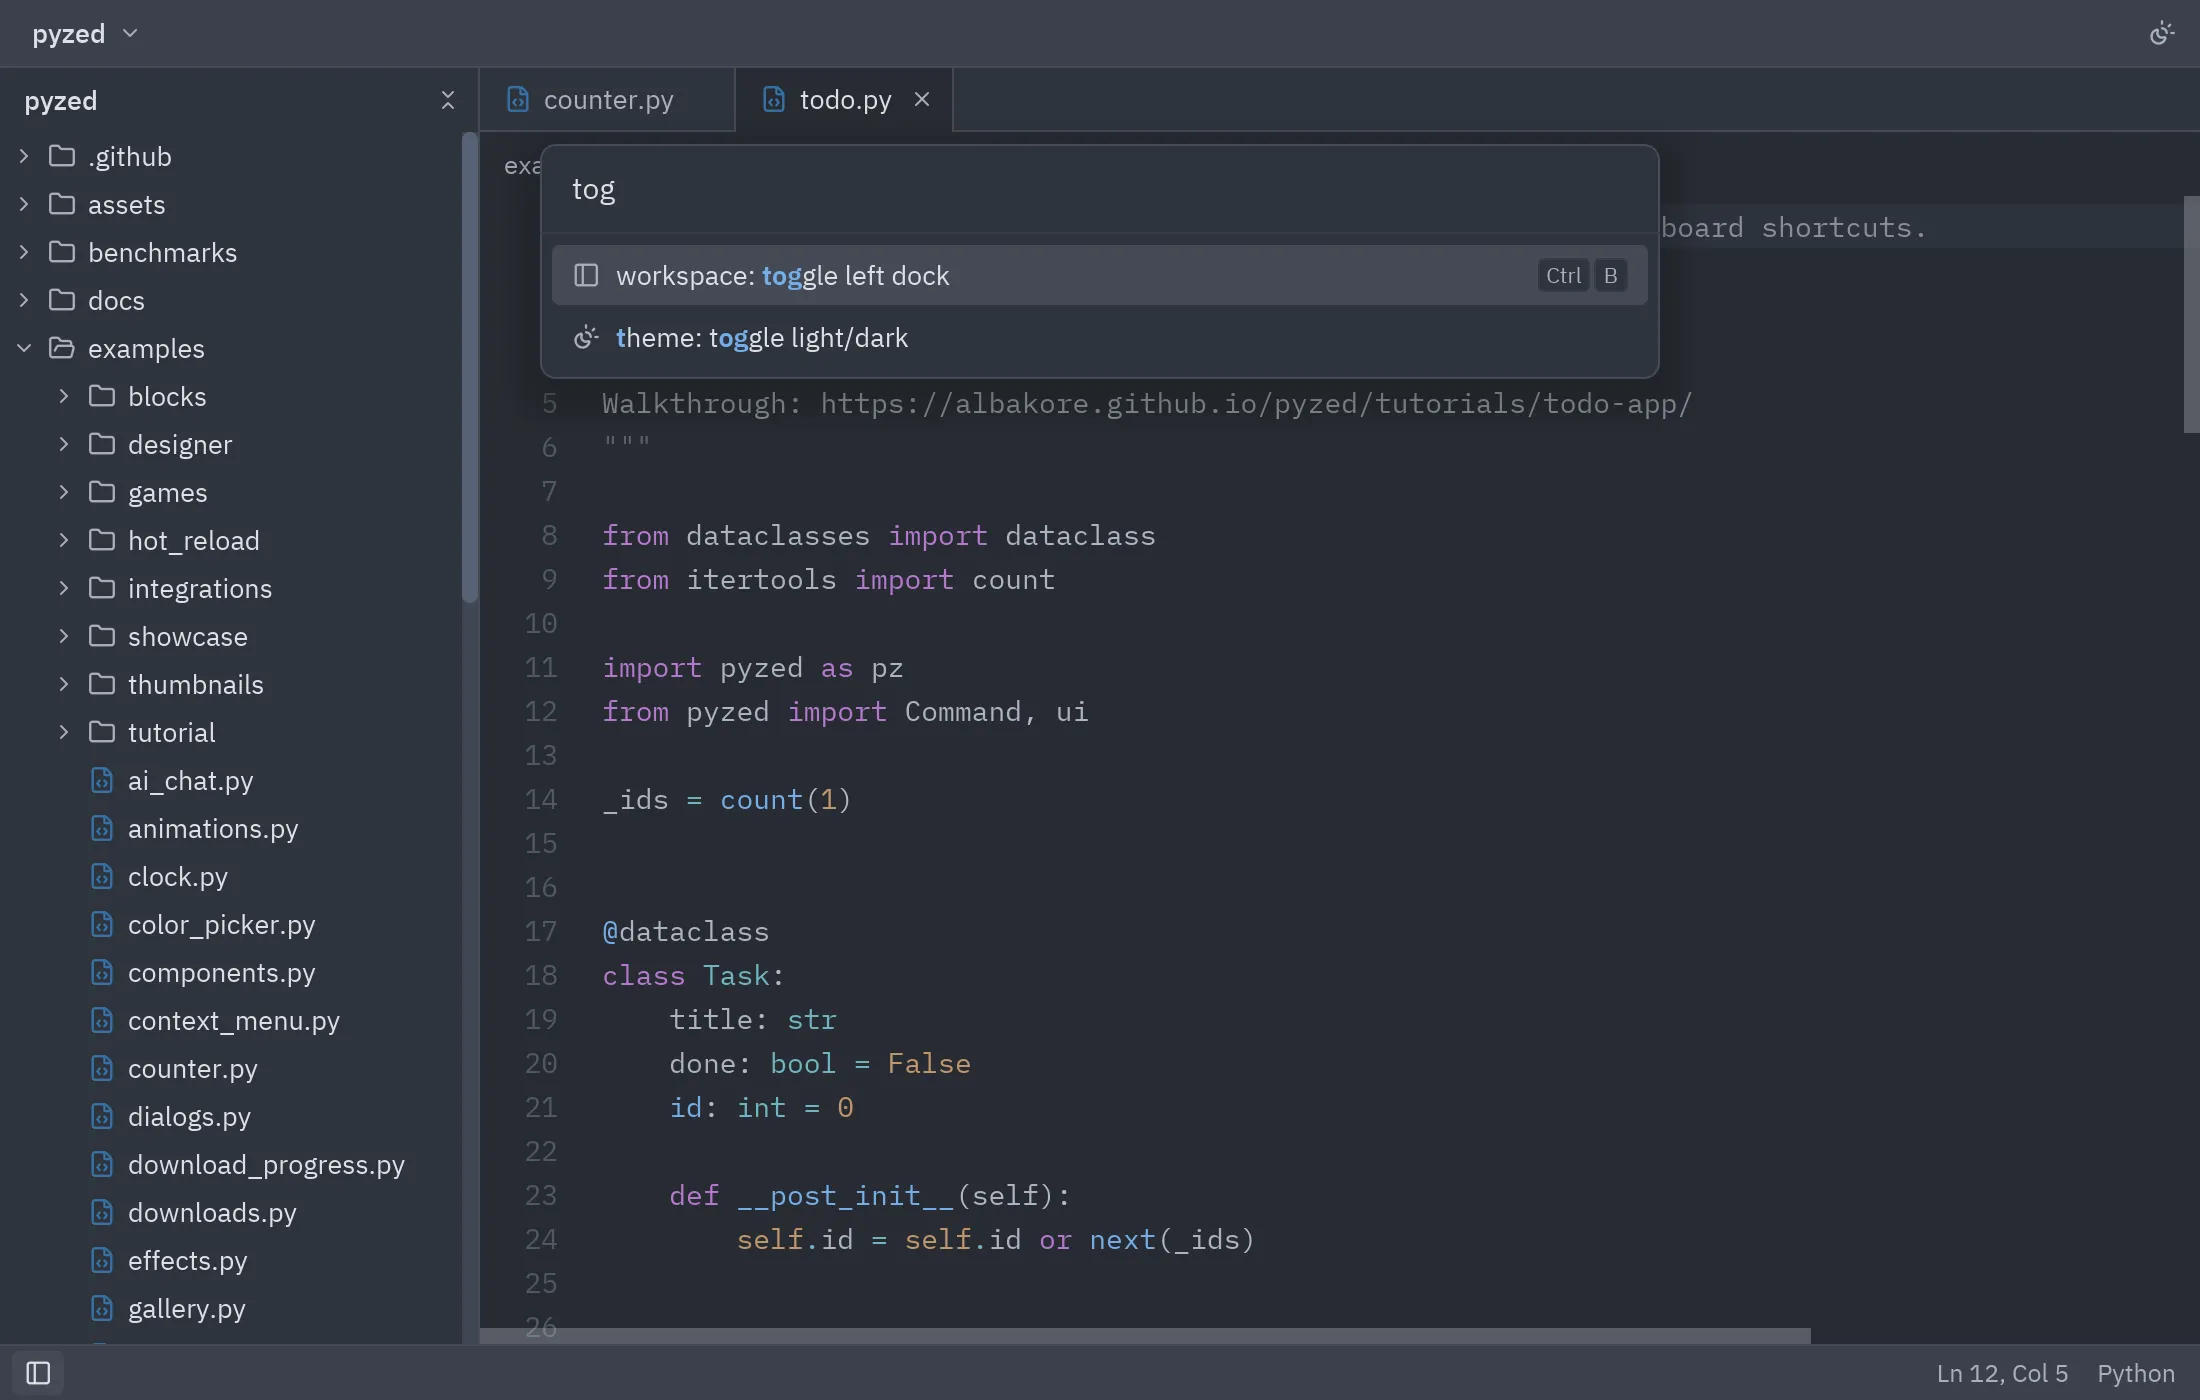Click the counter.py tab file icon
This screenshot has width=2200, height=1400.
coord(517,99)
